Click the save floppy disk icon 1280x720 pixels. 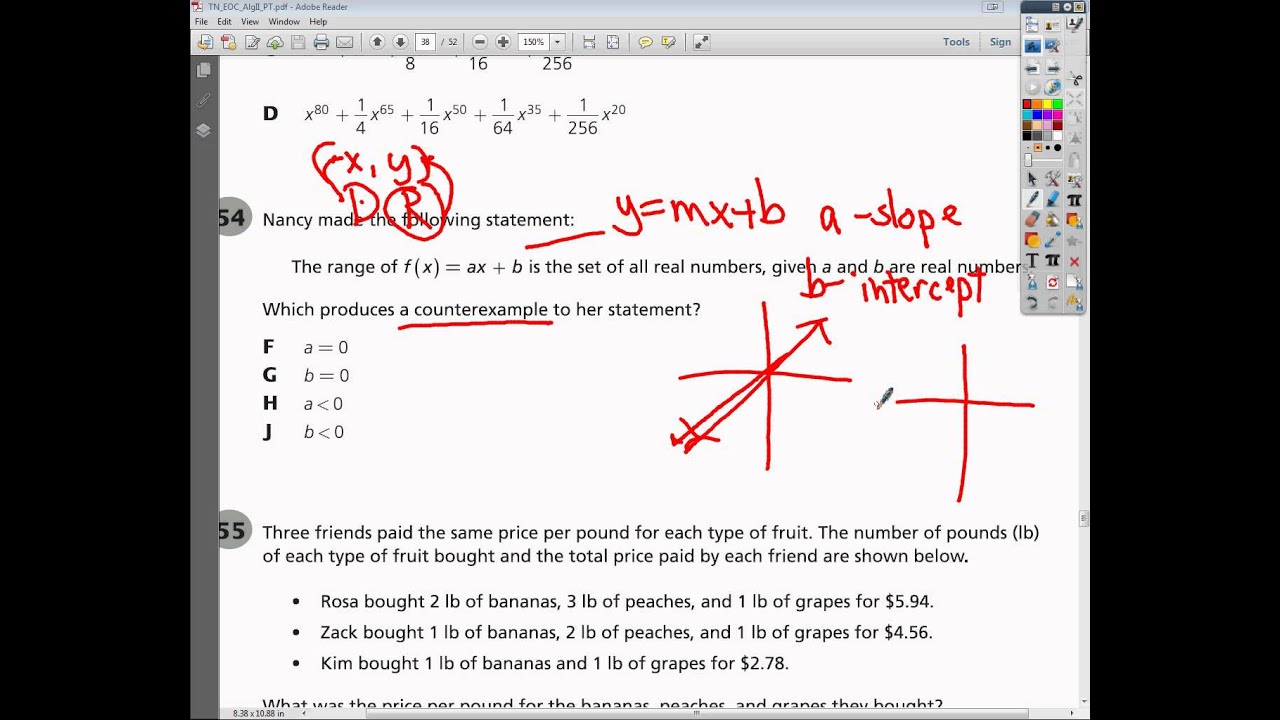click(x=298, y=42)
